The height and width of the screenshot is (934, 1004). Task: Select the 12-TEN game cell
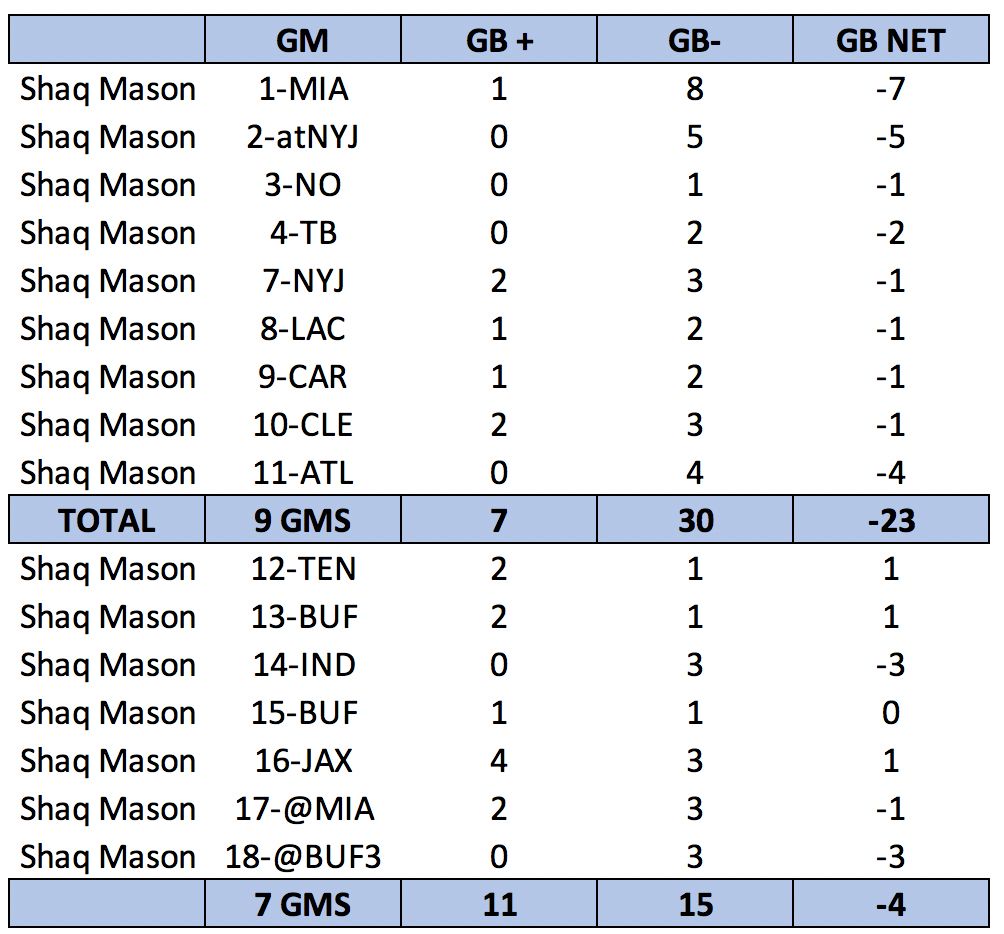click(x=303, y=569)
